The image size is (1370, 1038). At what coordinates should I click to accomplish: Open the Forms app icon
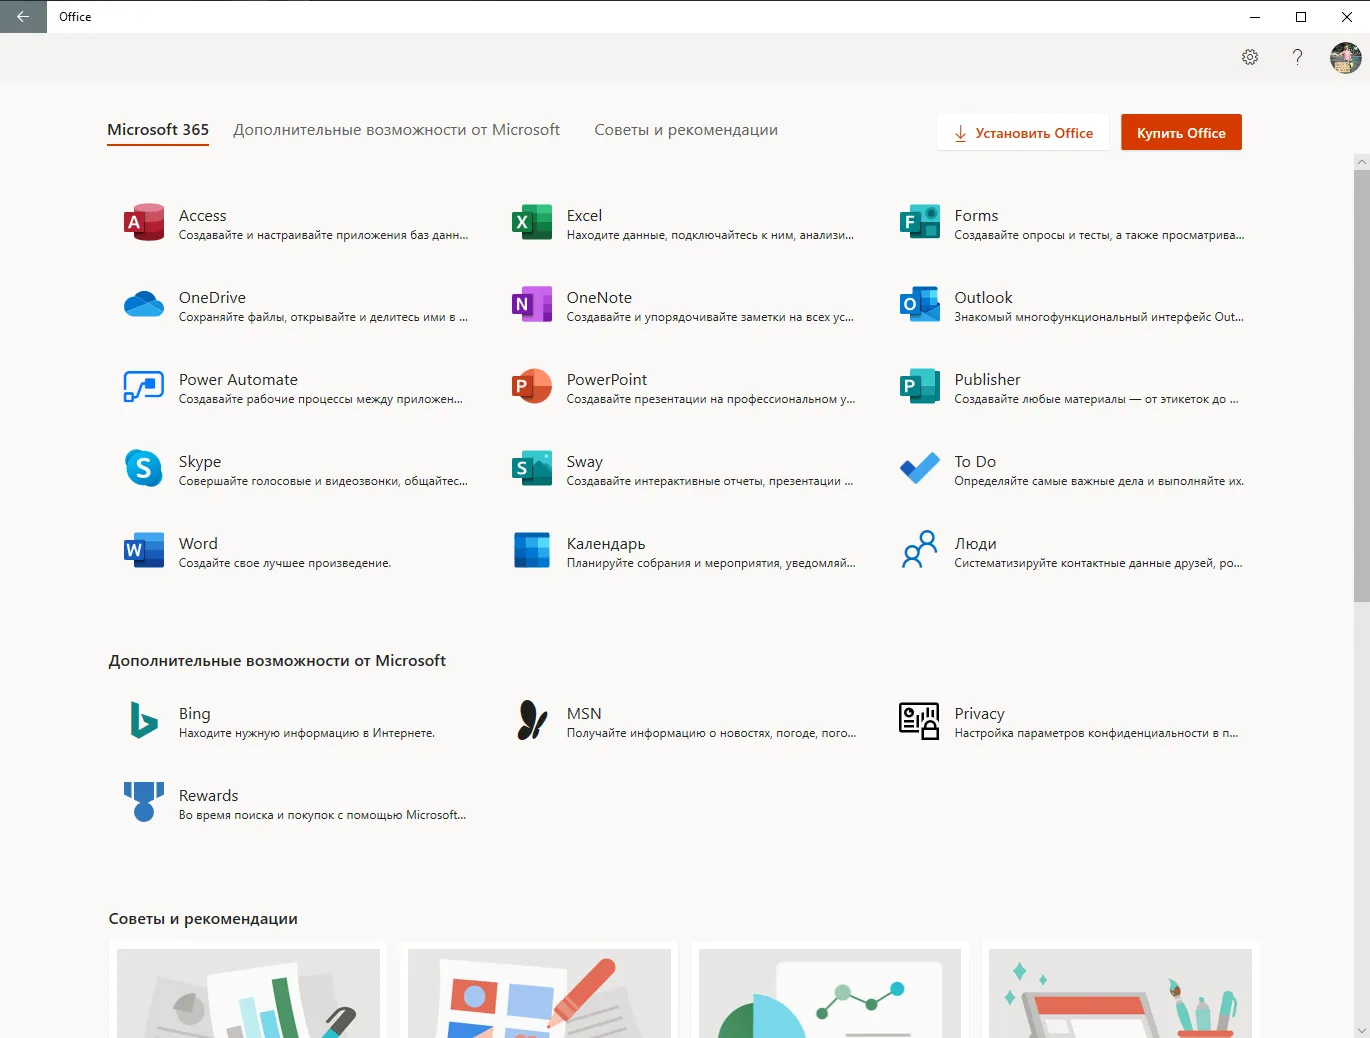tap(920, 222)
